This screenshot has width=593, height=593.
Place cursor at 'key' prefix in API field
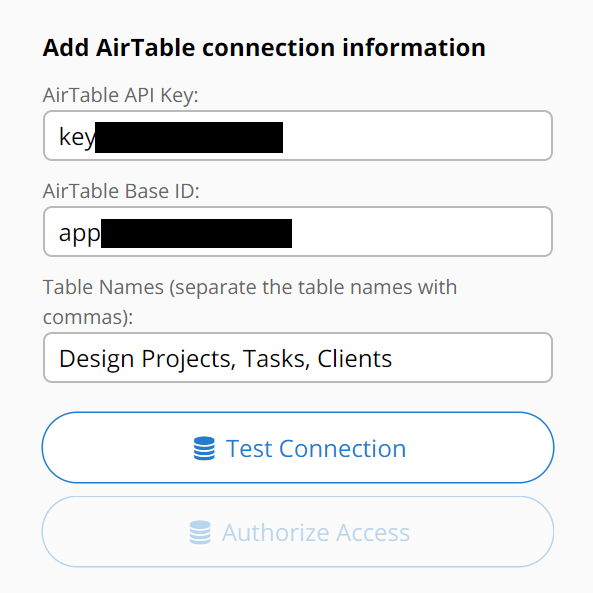[x=77, y=137]
